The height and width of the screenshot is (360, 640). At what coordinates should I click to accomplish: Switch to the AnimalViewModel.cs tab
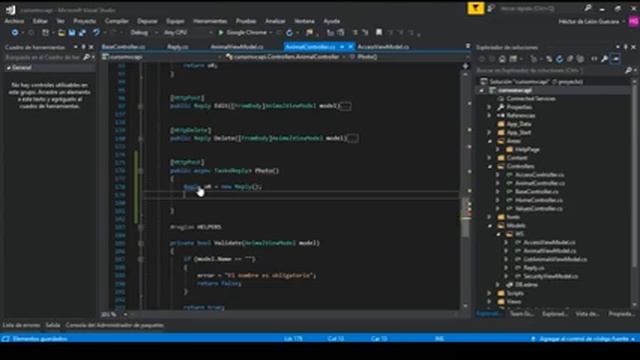(237, 47)
